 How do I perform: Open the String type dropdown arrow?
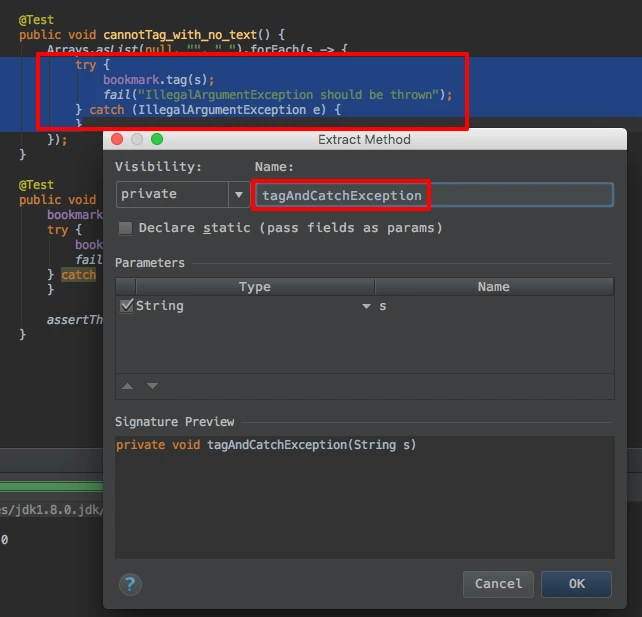click(x=366, y=306)
